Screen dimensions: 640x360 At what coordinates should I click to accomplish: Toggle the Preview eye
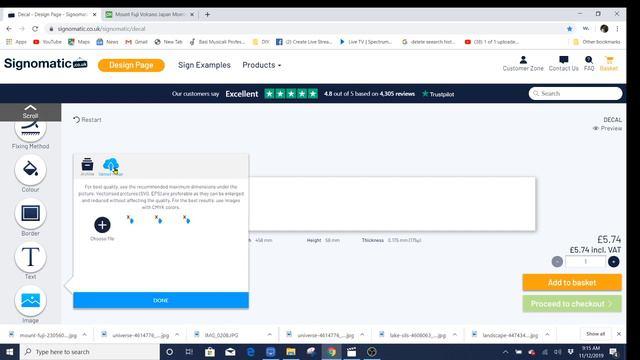(x=607, y=128)
